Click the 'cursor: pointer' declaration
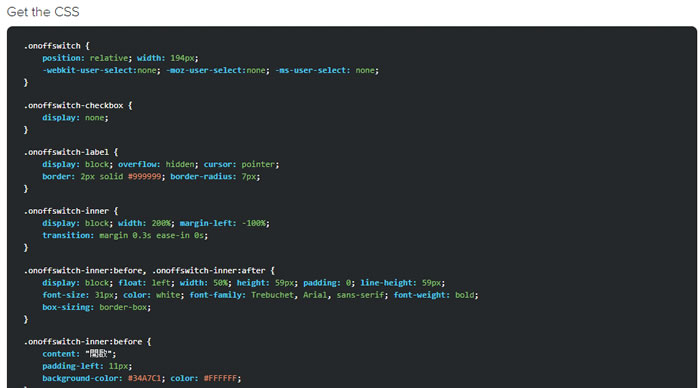This screenshot has height=388, width=700. (240, 164)
